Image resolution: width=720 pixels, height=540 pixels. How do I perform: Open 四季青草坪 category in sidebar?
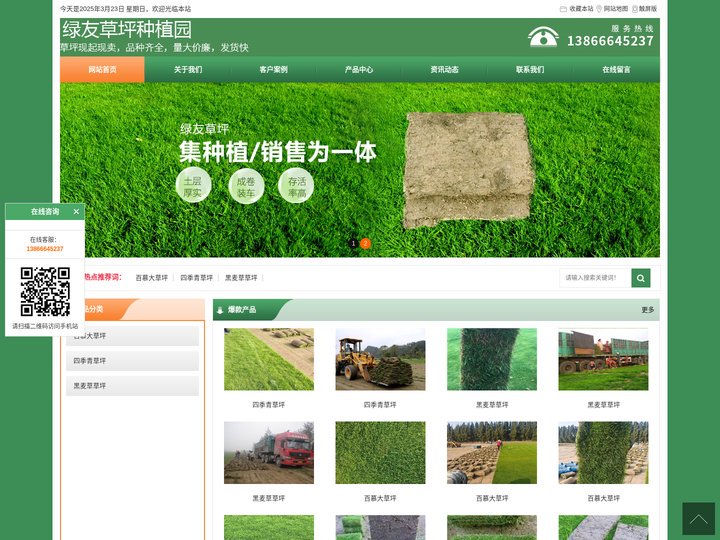click(x=132, y=361)
